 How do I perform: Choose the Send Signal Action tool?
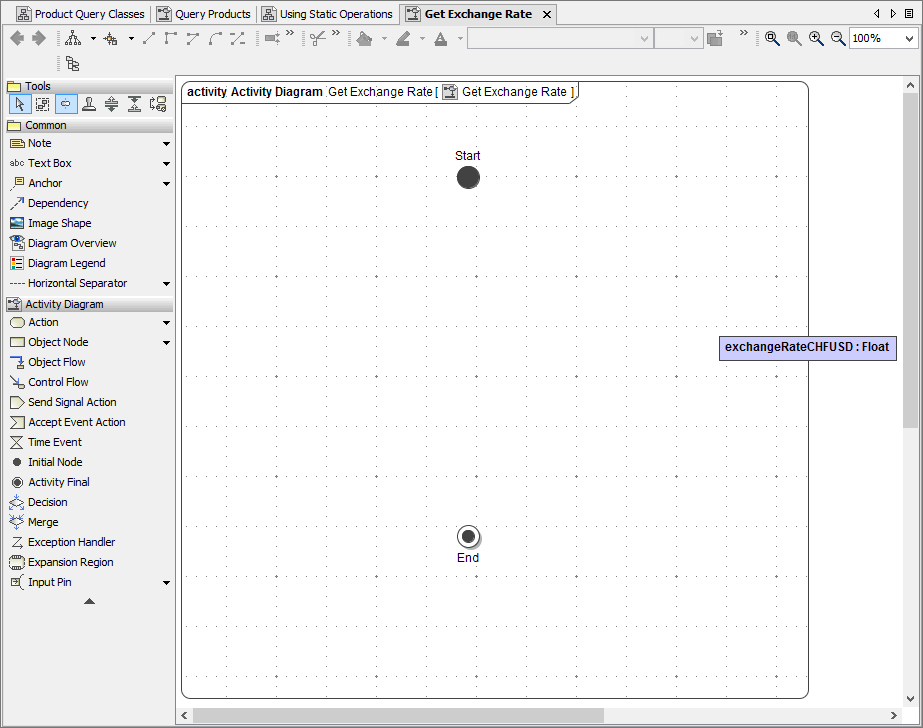pyautogui.click(x=71, y=402)
